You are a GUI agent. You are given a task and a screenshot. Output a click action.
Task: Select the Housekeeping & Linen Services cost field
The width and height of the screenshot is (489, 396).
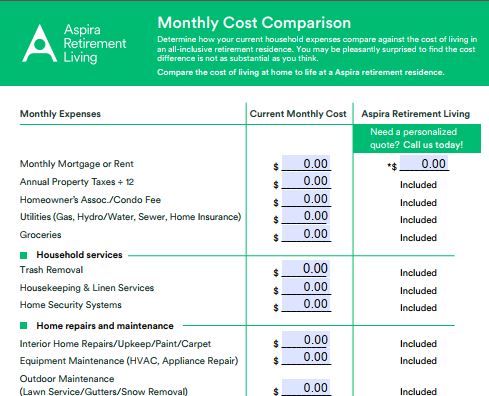point(306,287)
